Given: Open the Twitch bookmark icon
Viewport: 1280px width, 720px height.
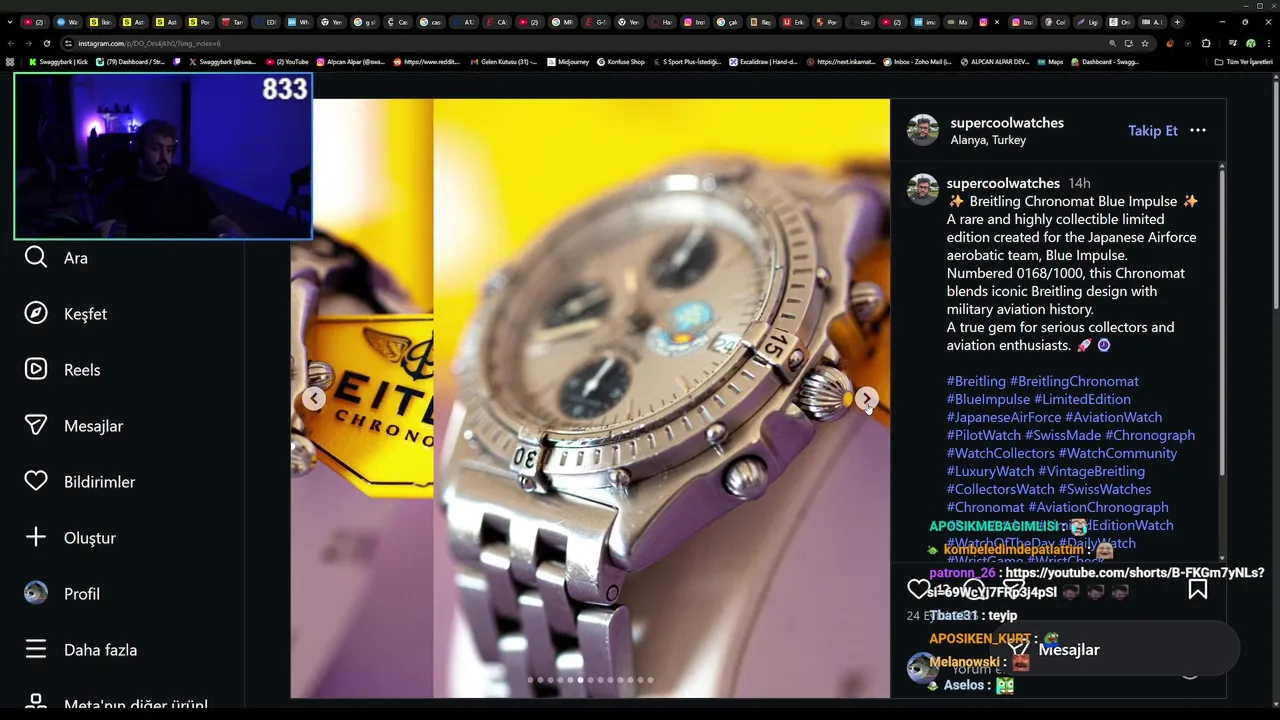Looking at the screenshot, I should pyautogui.click(x=177, y=62).
